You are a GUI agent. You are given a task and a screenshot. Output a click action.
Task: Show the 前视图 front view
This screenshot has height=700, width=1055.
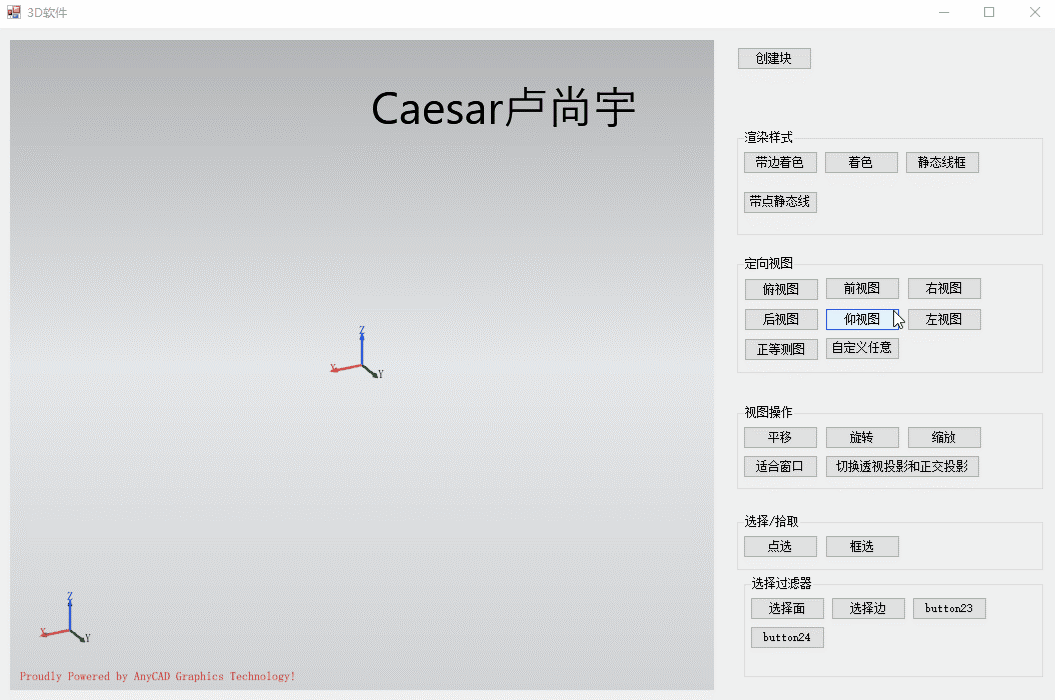[862, 288]
